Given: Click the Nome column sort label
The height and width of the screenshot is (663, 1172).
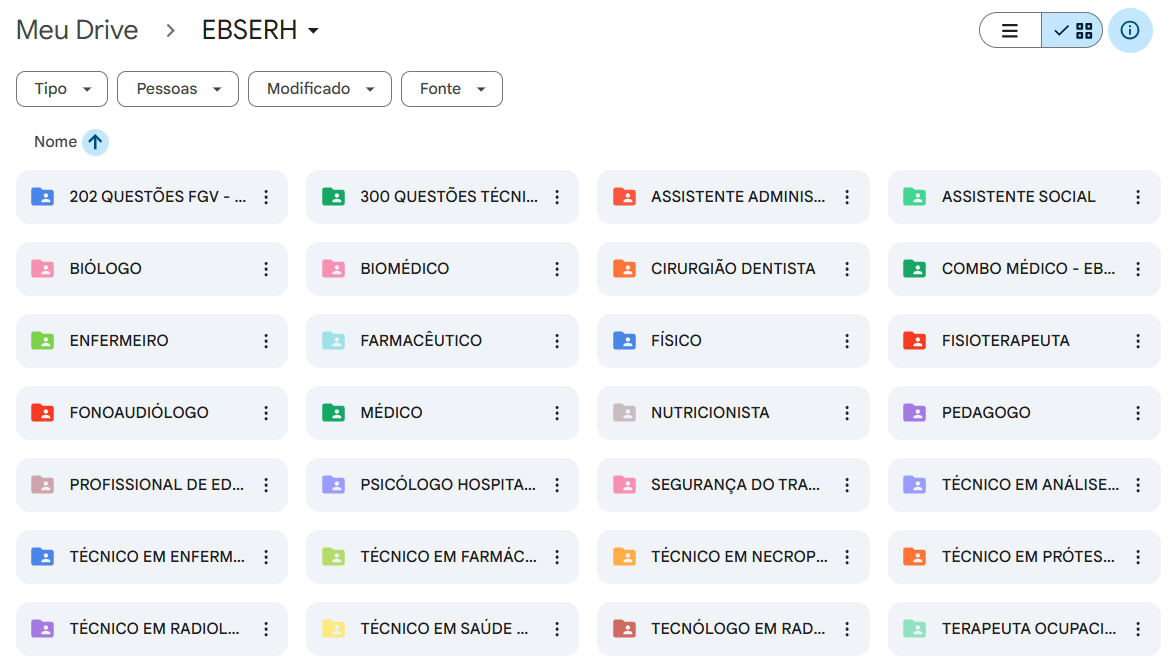Looking at the screenshot, I should pos(55,142).
